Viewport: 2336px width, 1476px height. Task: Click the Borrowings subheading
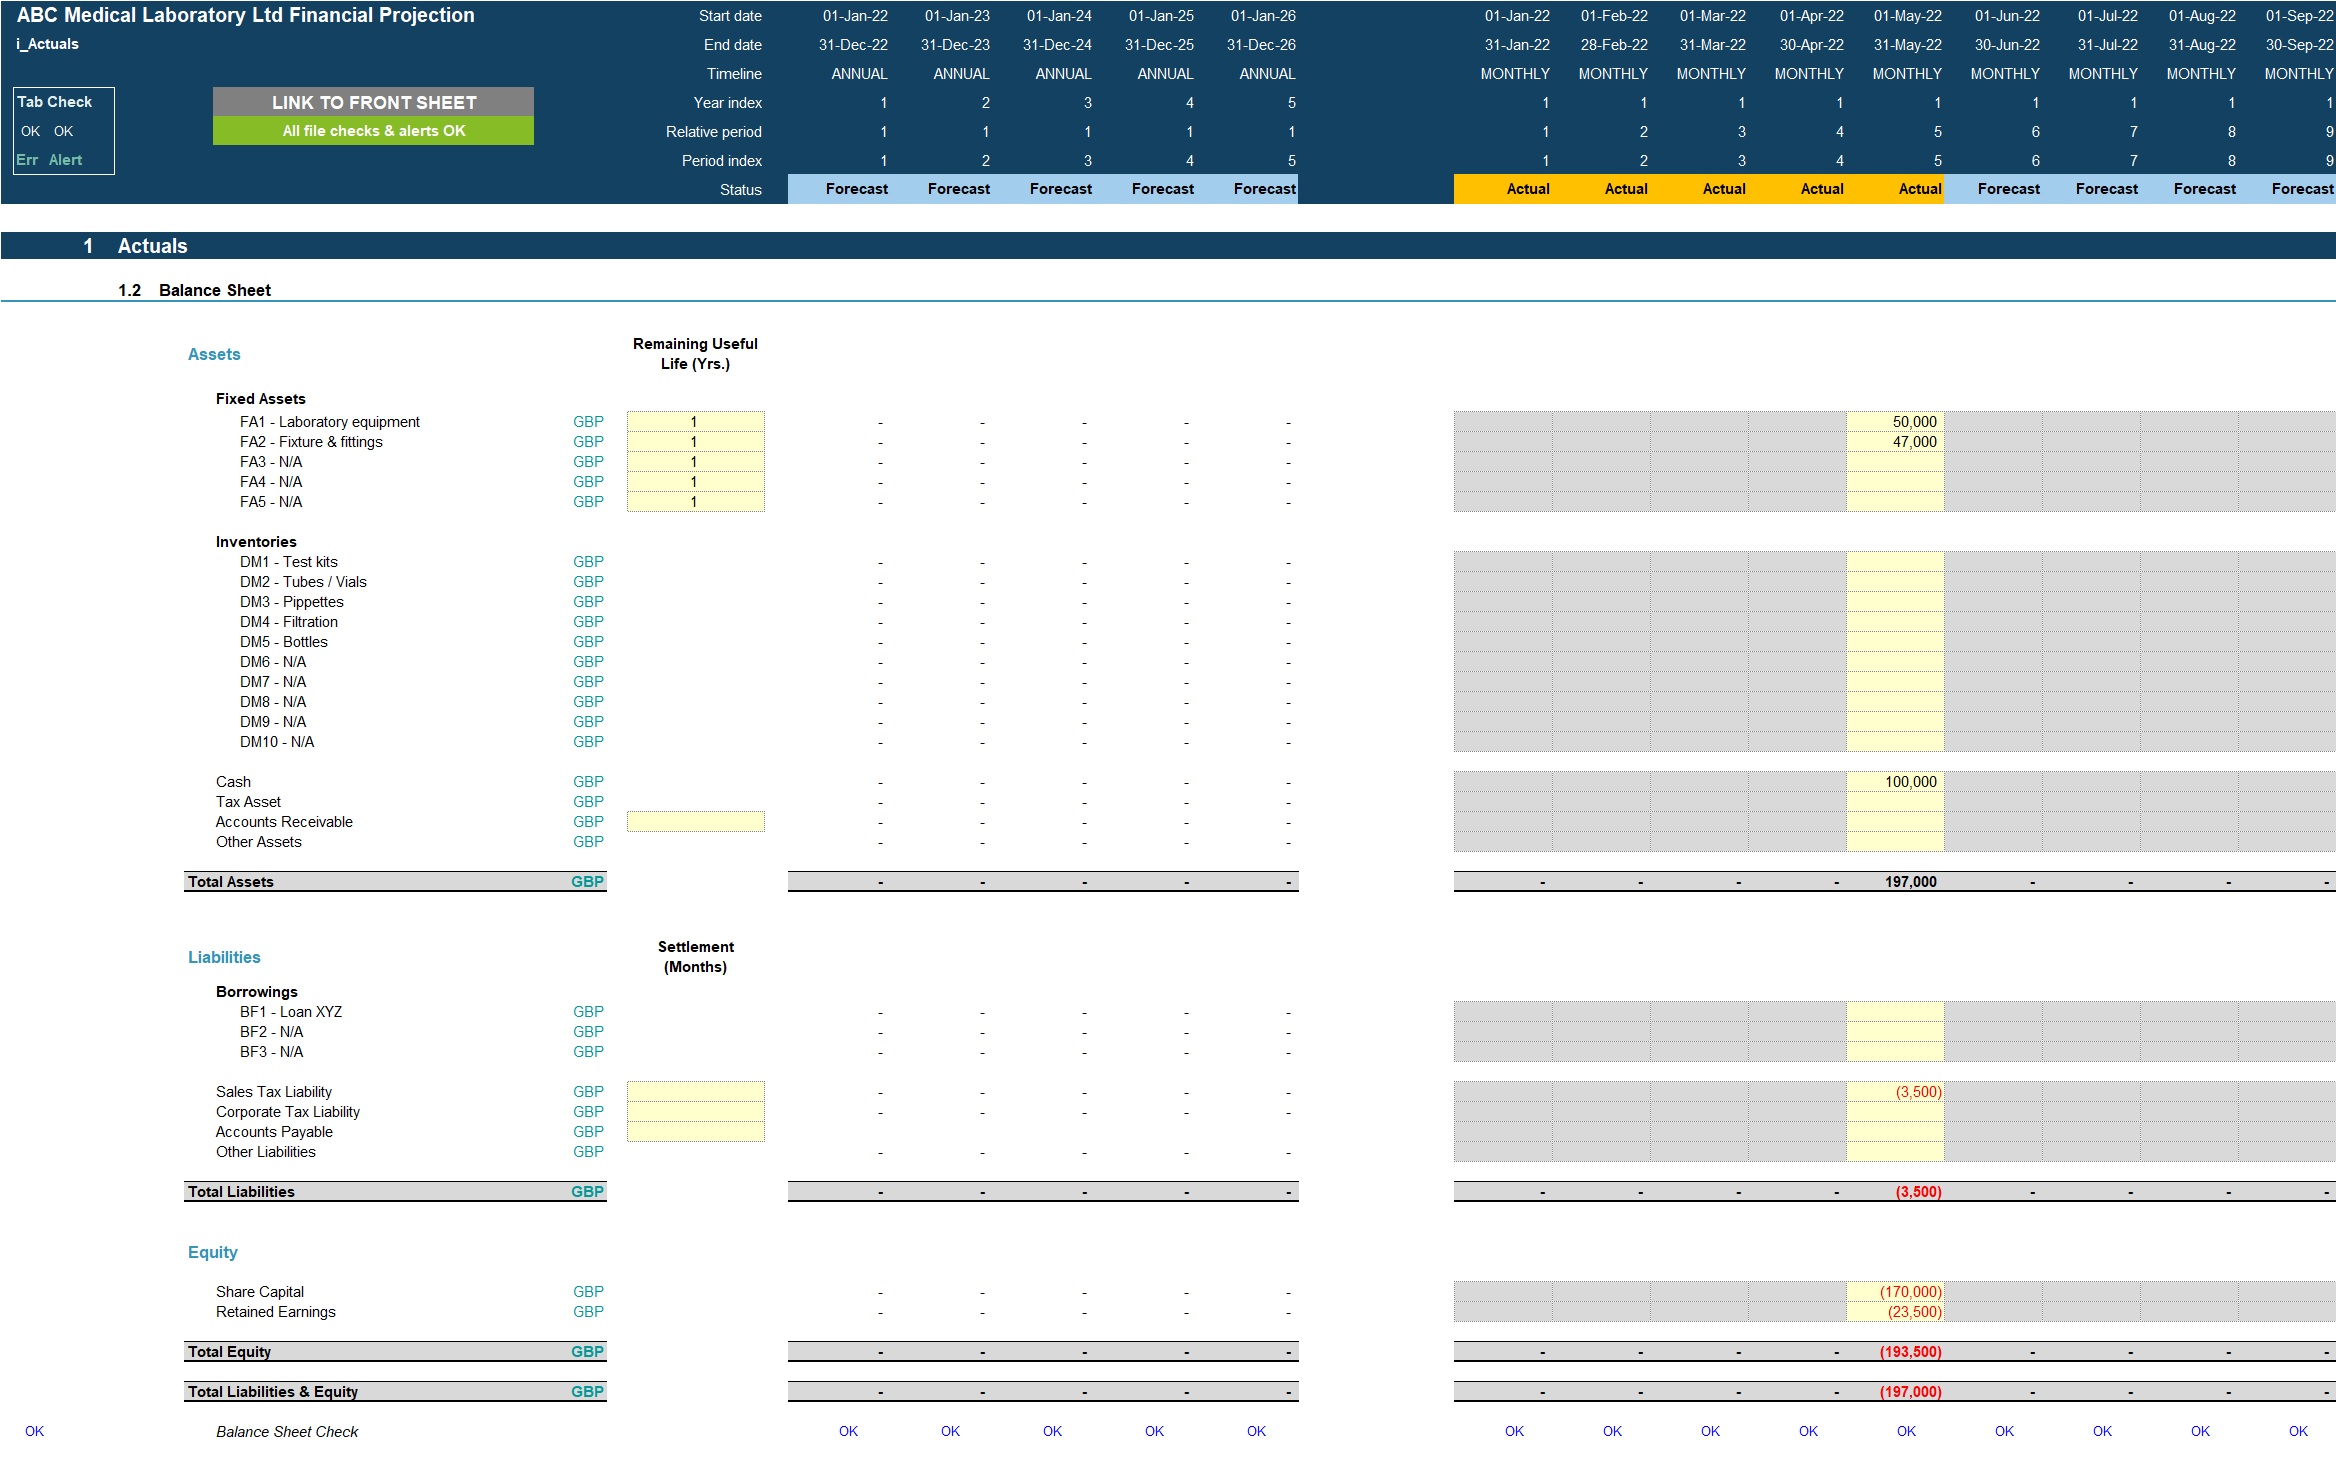click(x=257, y=992)
